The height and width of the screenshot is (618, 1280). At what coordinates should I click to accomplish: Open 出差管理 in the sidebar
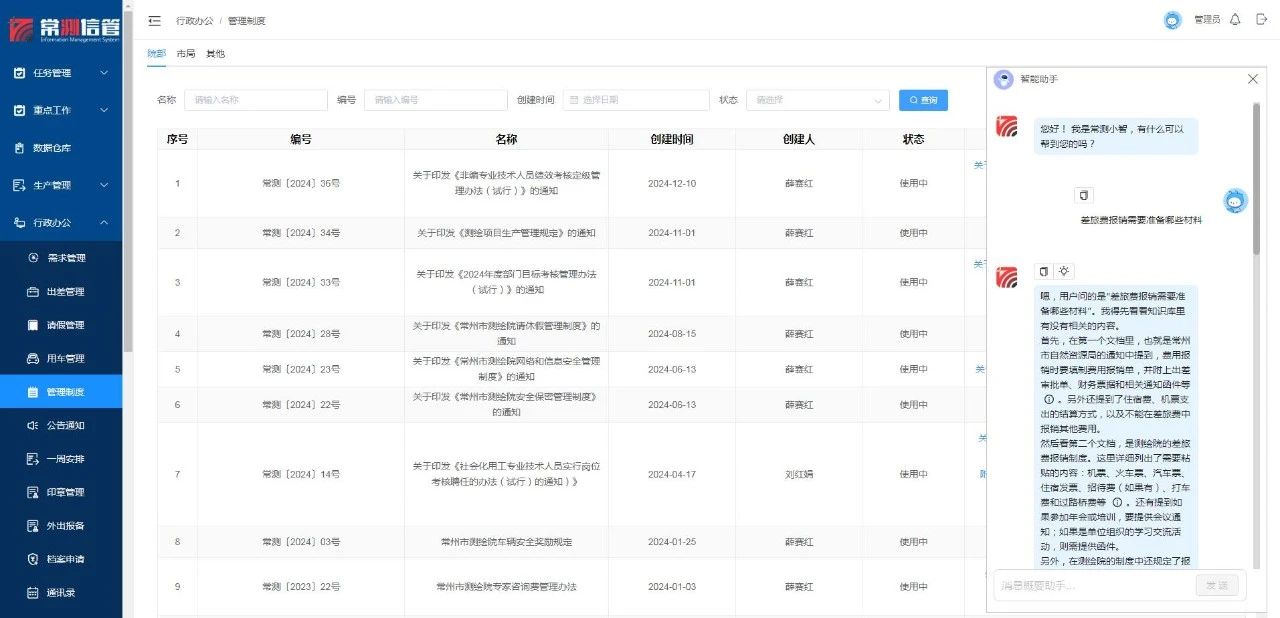coord(65,292)
